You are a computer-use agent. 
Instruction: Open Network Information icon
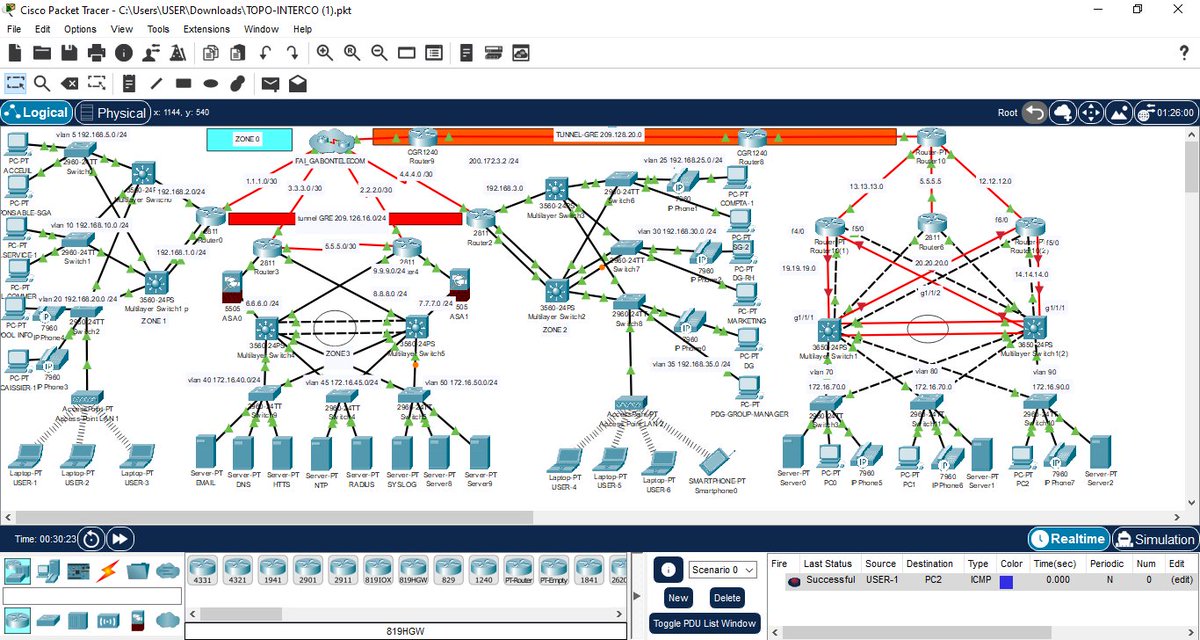coord(124,52)
